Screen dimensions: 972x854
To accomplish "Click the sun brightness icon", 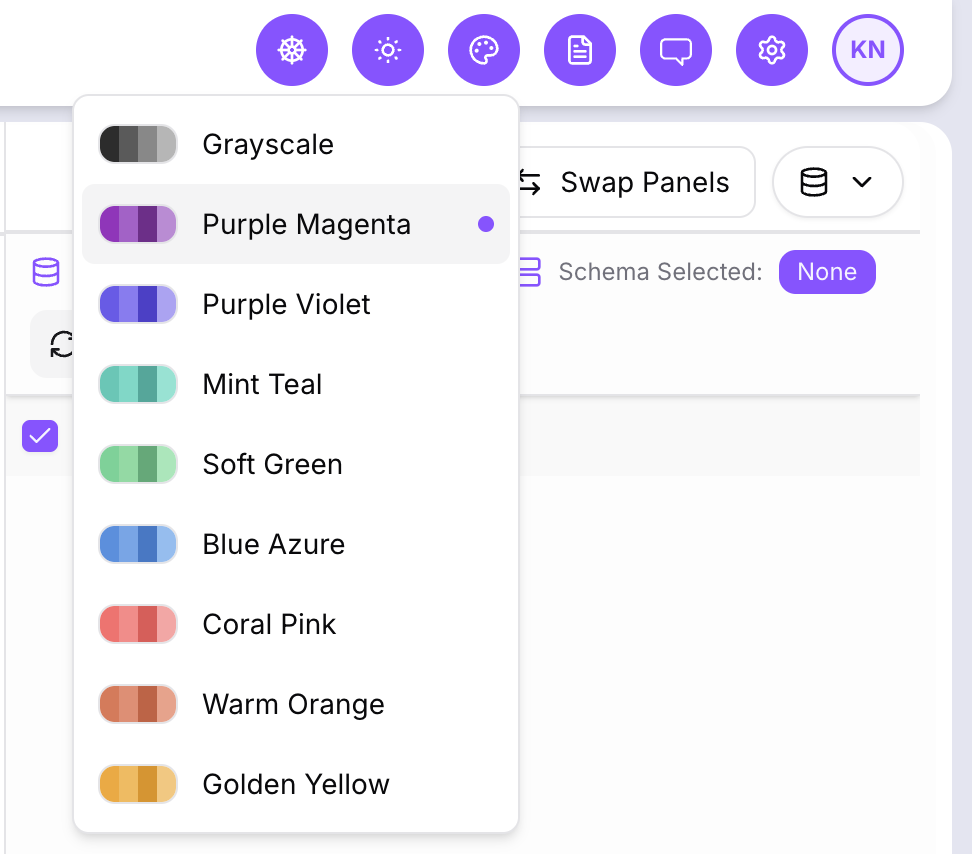I will 388,50.
